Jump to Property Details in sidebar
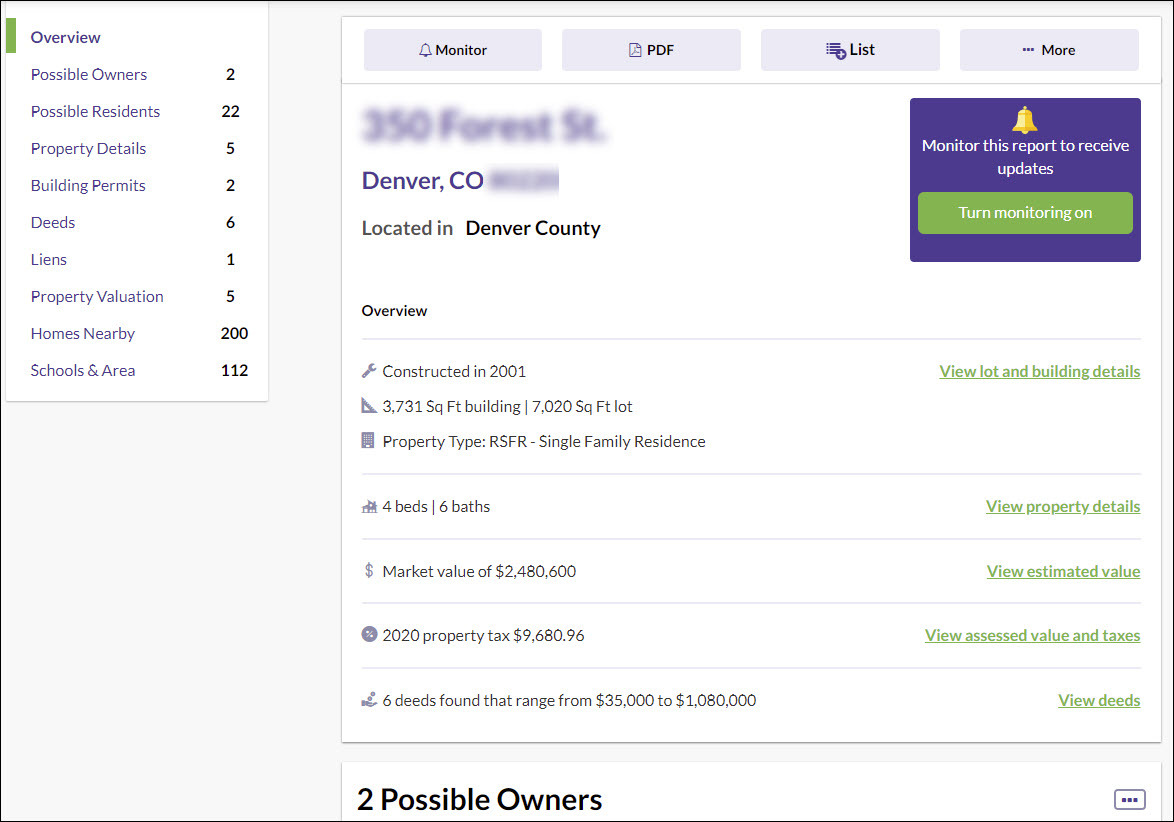Screen dimensions: 1174x822 (x=88, y=148)
